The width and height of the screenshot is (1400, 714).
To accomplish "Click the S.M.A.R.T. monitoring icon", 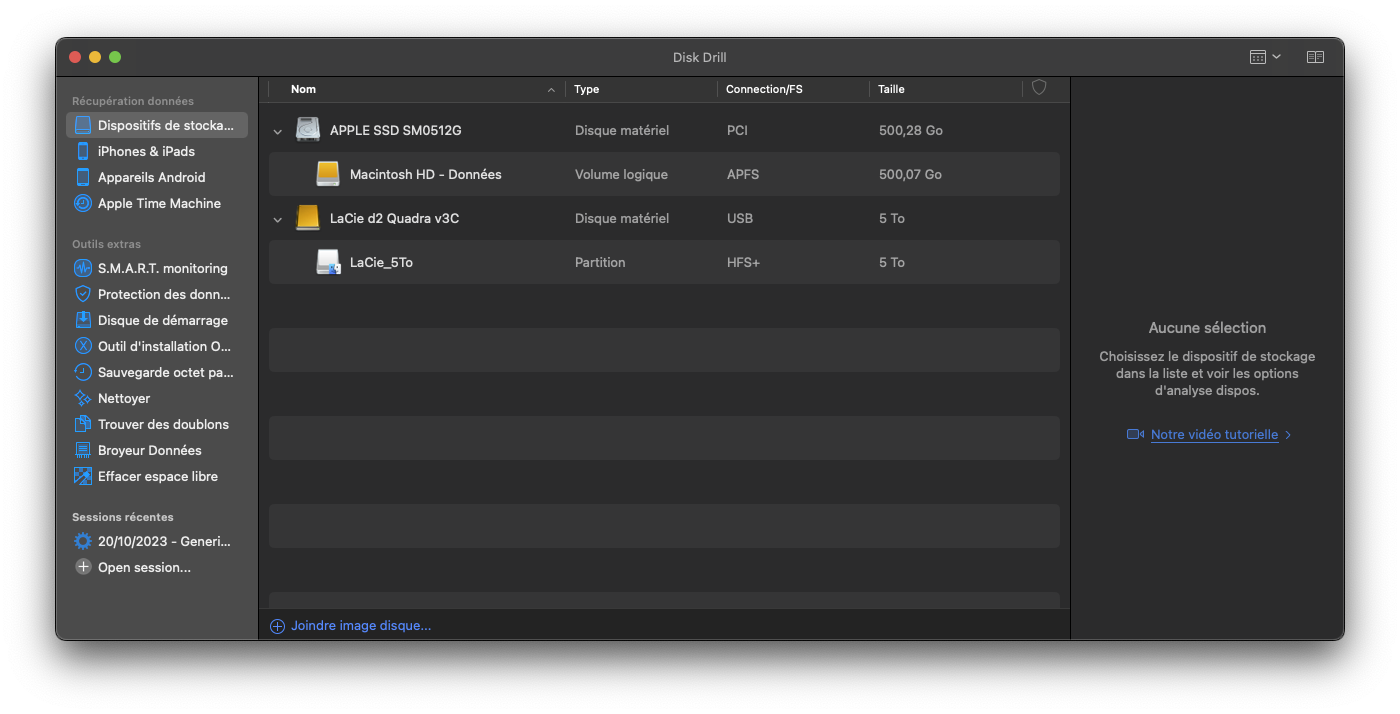I will 83,268.
